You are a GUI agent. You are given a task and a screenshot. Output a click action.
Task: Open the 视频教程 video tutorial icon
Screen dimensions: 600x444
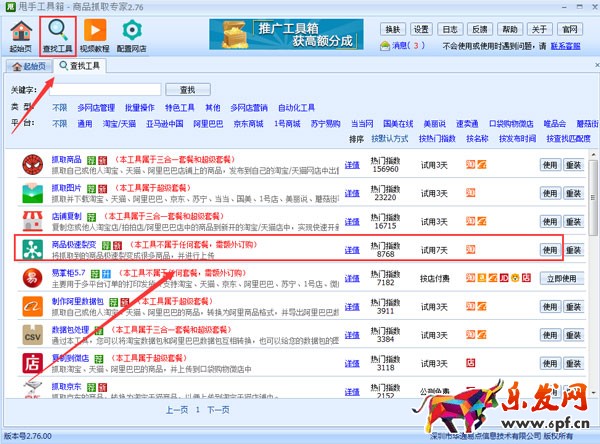[96, 32]
